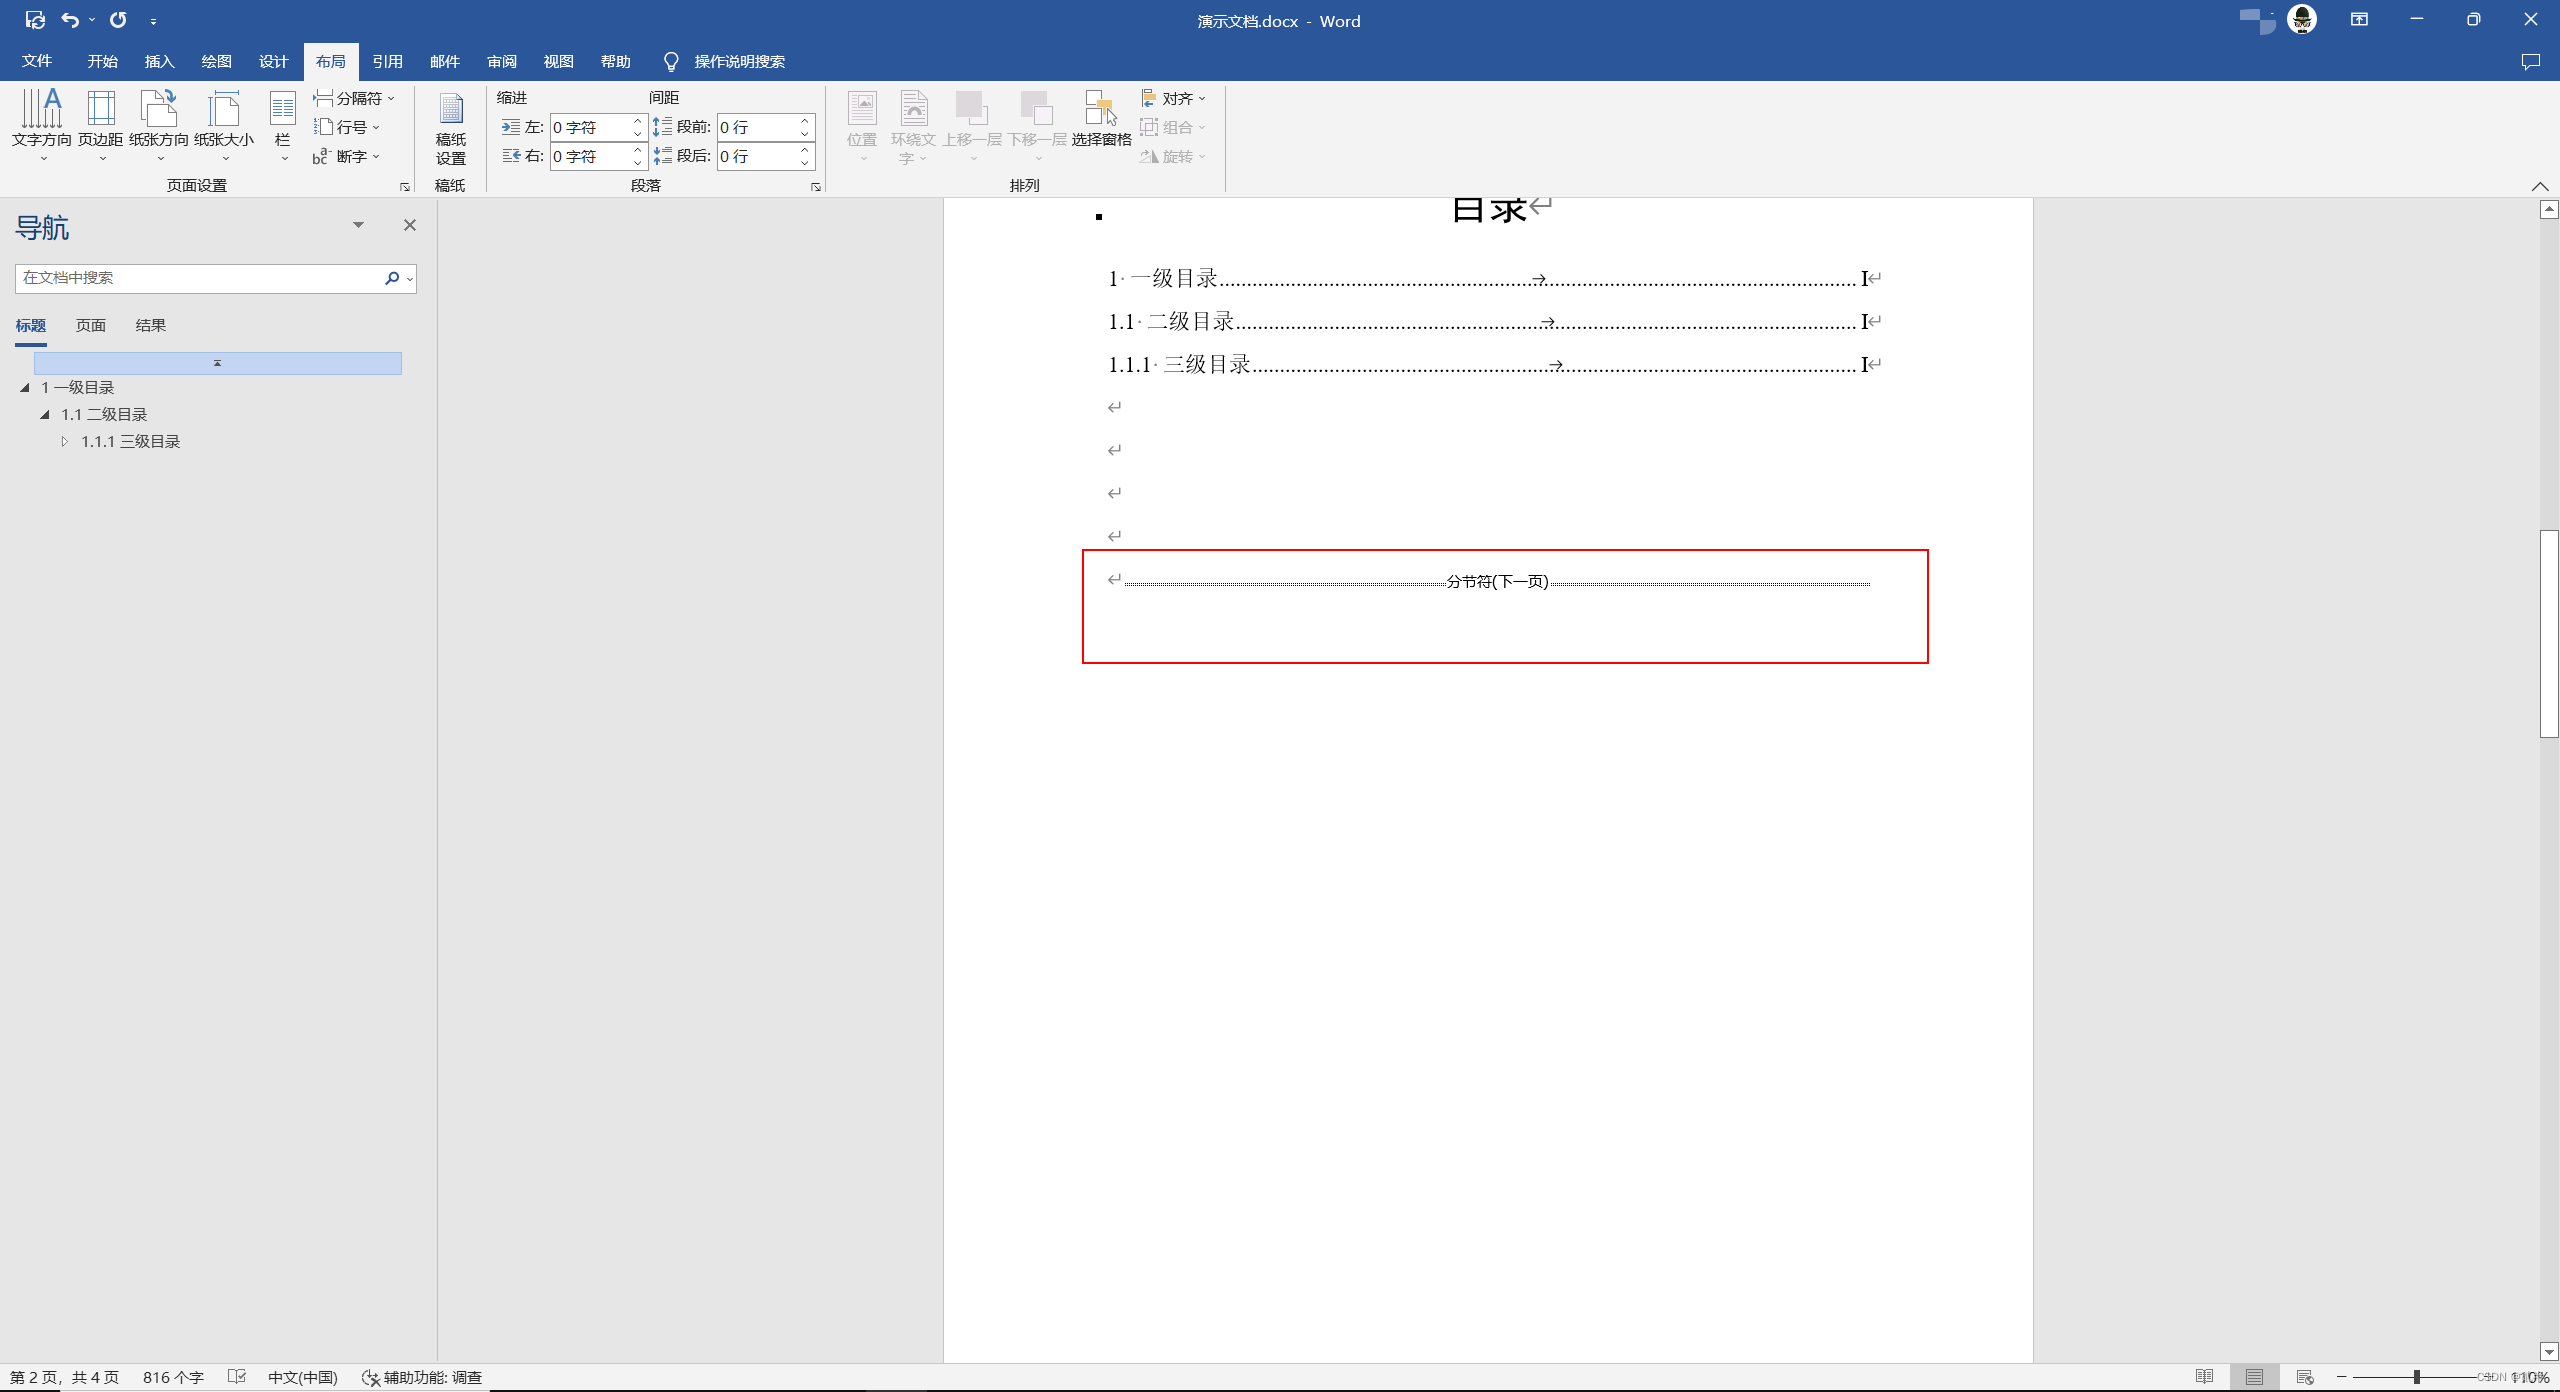Collapse the 一级目录 heading in navigation
This screenshot has width=2560, height=1392.
coord(25,388)
